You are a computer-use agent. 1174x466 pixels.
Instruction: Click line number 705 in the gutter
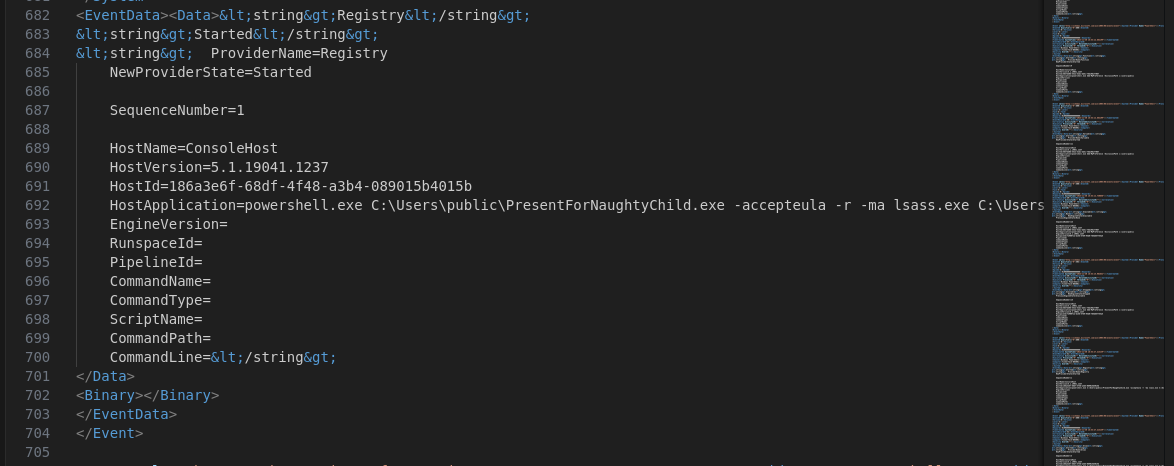pos(37,452)
